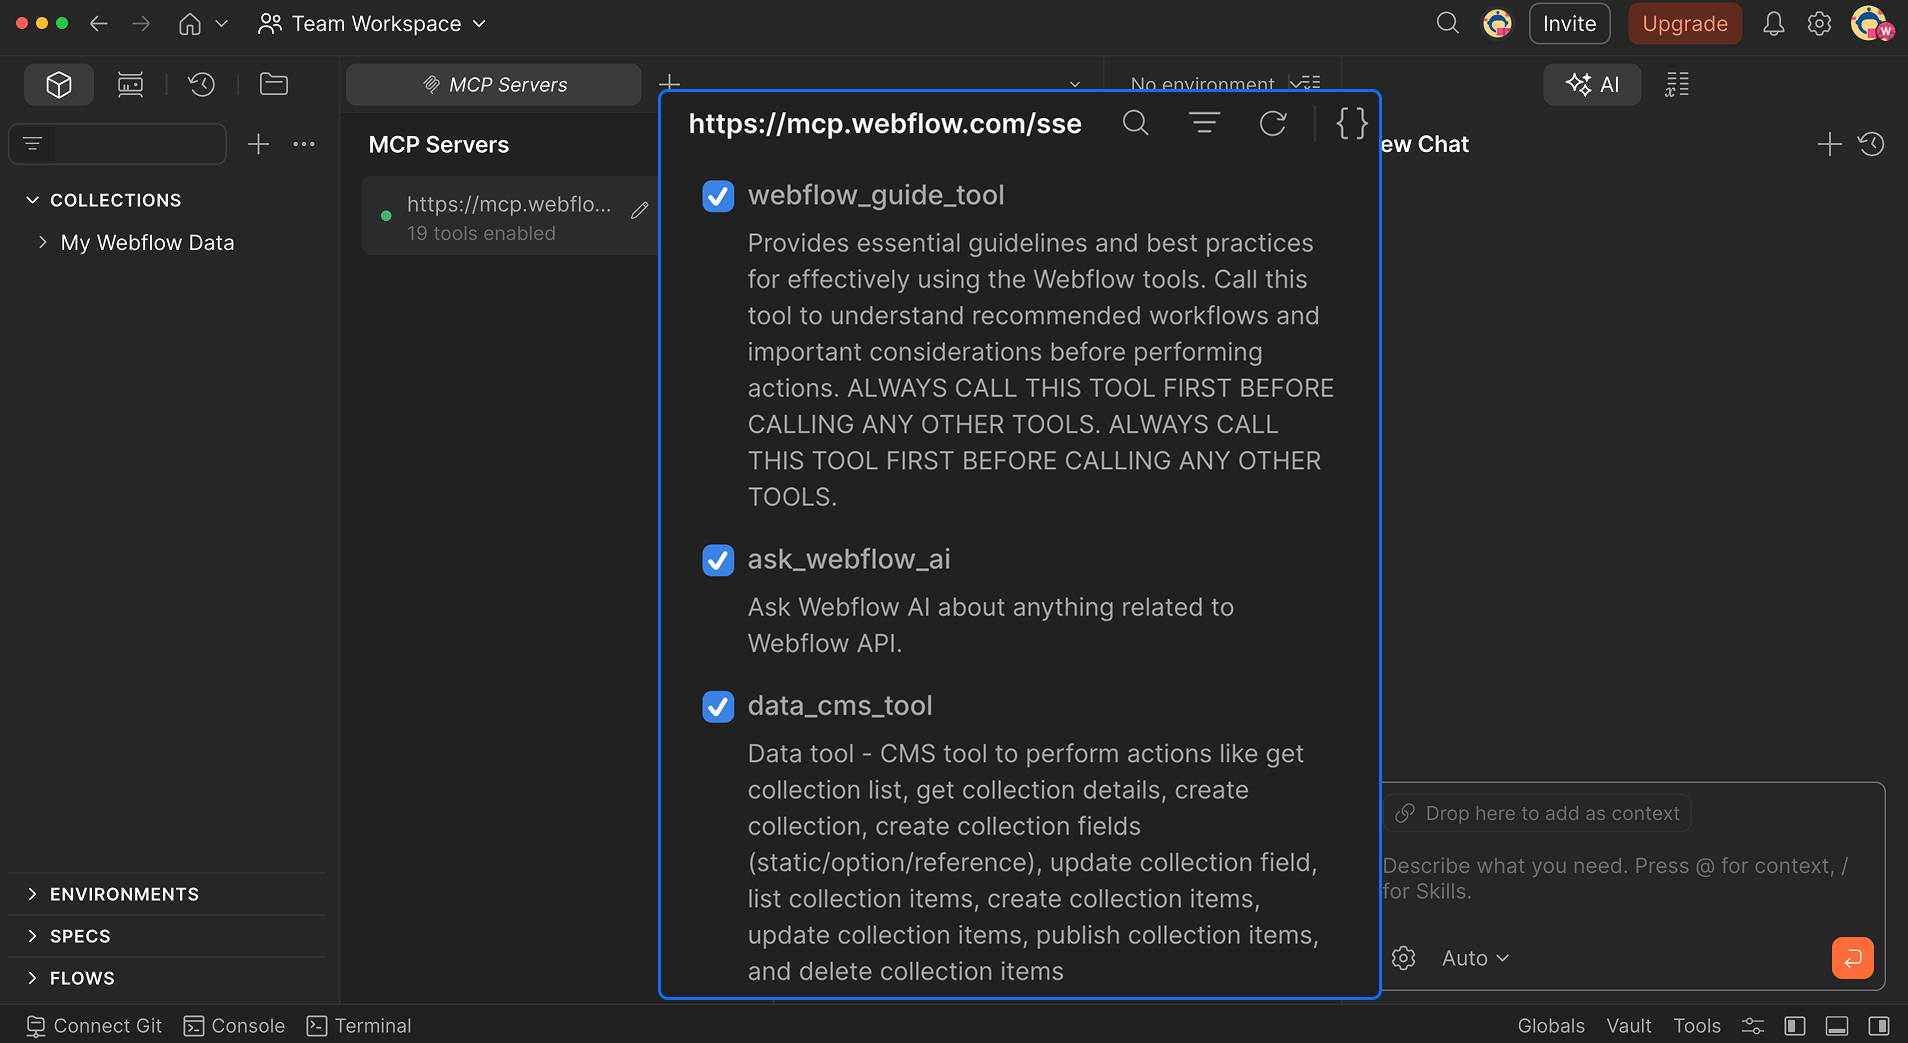Click the Drop here context chip

pyautogui.click(x=1537, y=813)
